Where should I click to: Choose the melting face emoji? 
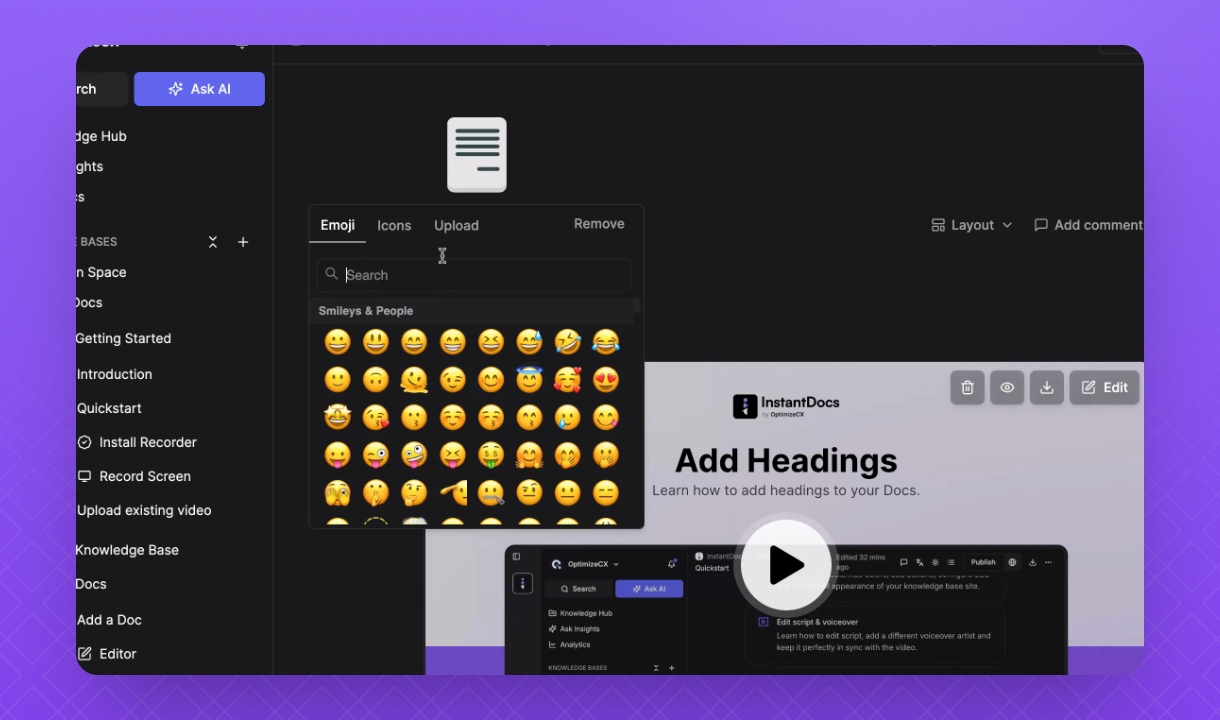(x=414, y=380)
